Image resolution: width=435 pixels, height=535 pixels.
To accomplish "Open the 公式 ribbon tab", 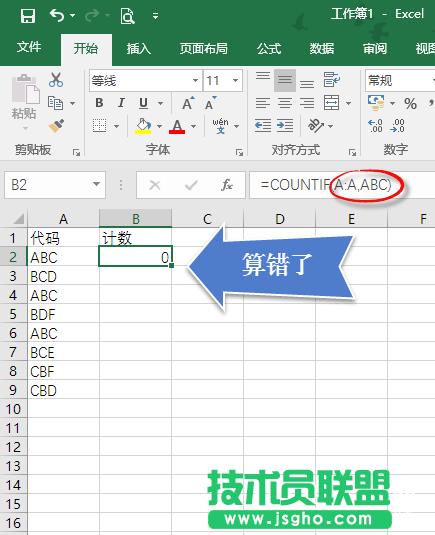I will pyautogui.click(x=269, y=48).
